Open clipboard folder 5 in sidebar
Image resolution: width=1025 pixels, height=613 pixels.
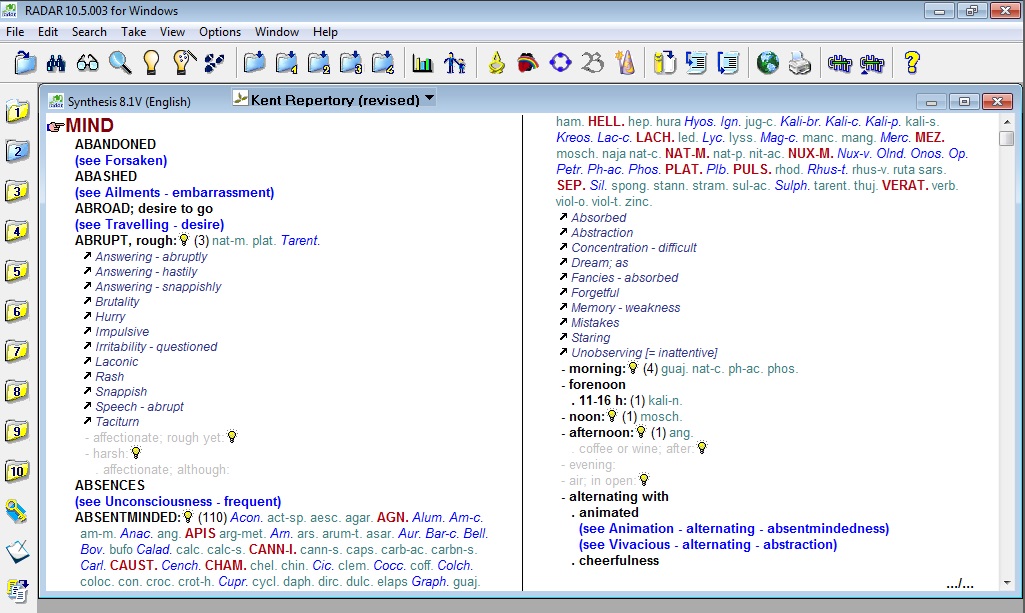18,271
